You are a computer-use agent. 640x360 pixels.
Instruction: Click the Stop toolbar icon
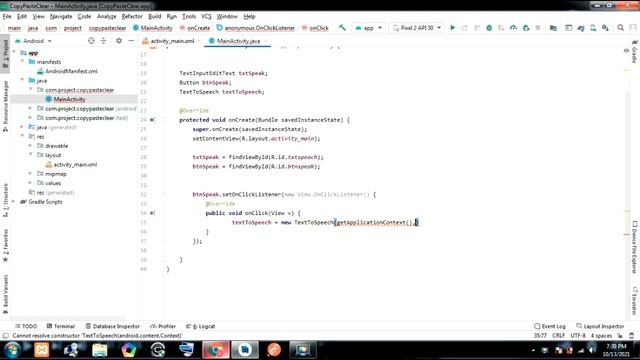[x=538, y=28]
